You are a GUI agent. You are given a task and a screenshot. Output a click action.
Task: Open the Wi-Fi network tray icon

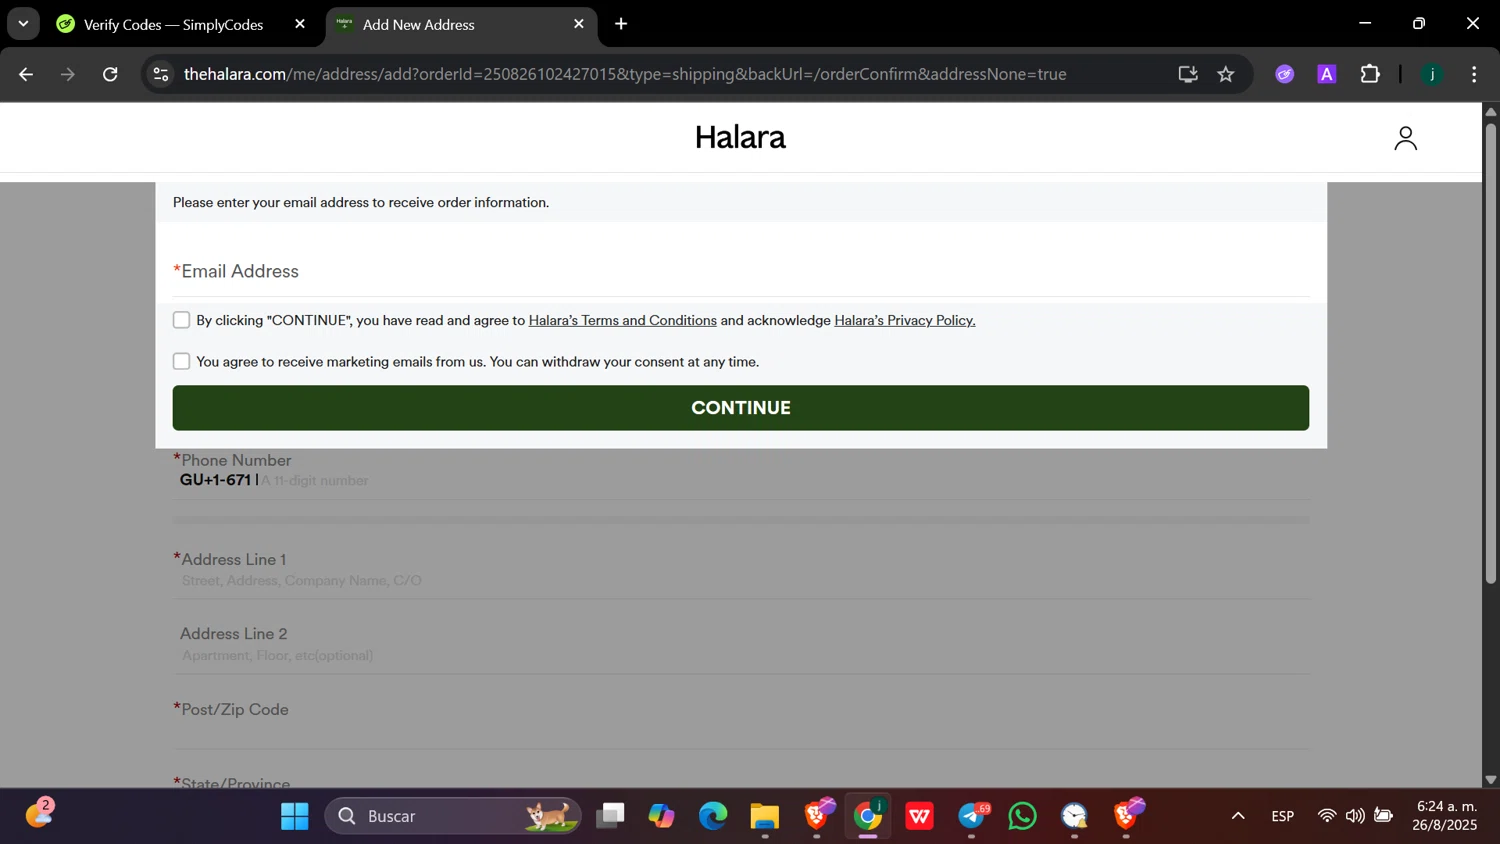[1327, 816]
